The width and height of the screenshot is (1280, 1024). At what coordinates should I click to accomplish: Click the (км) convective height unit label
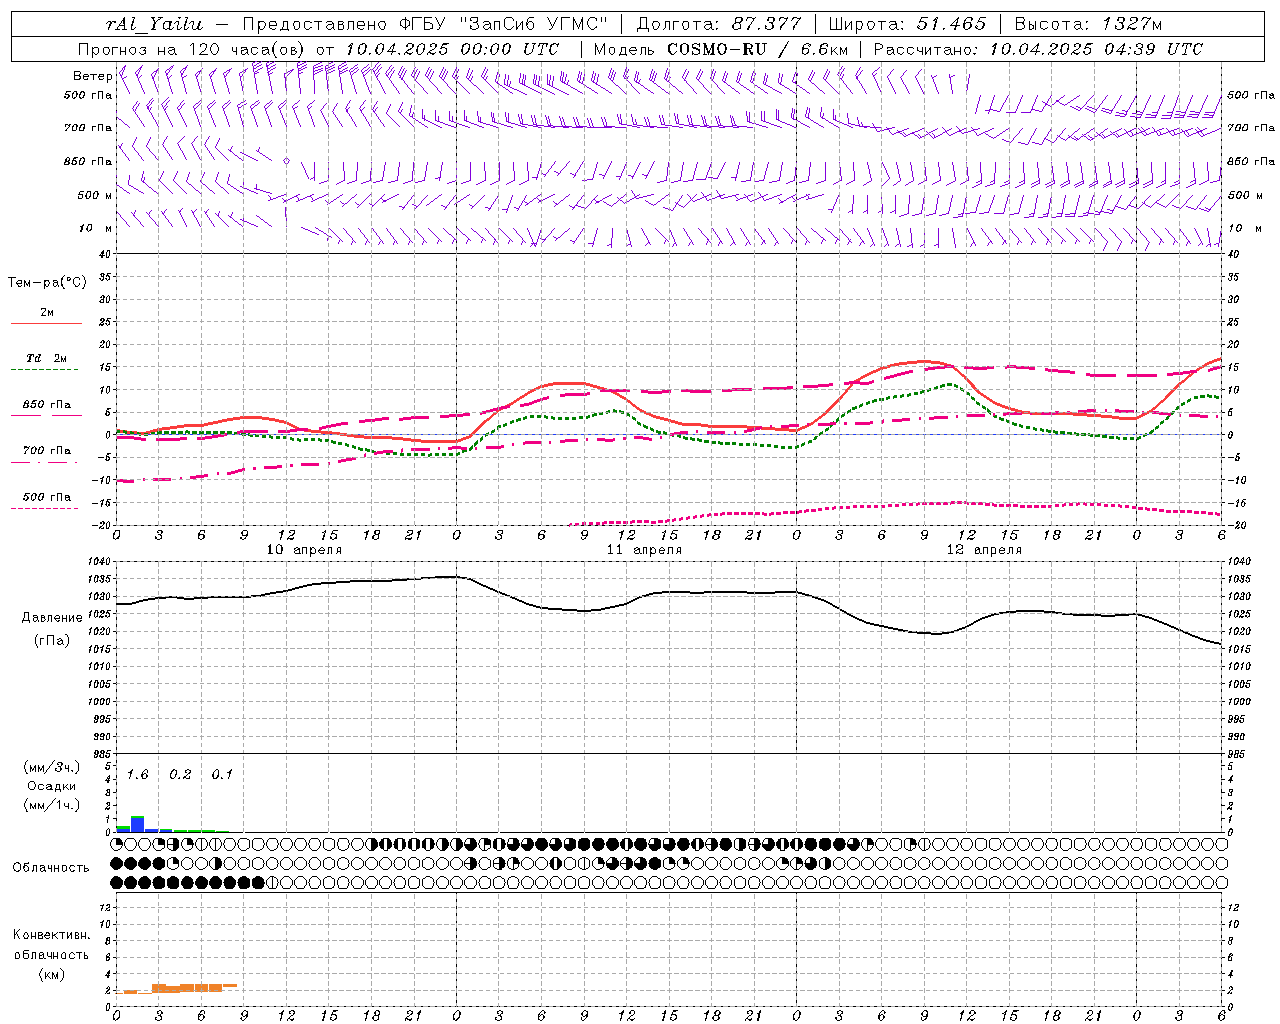pos(51,974)
